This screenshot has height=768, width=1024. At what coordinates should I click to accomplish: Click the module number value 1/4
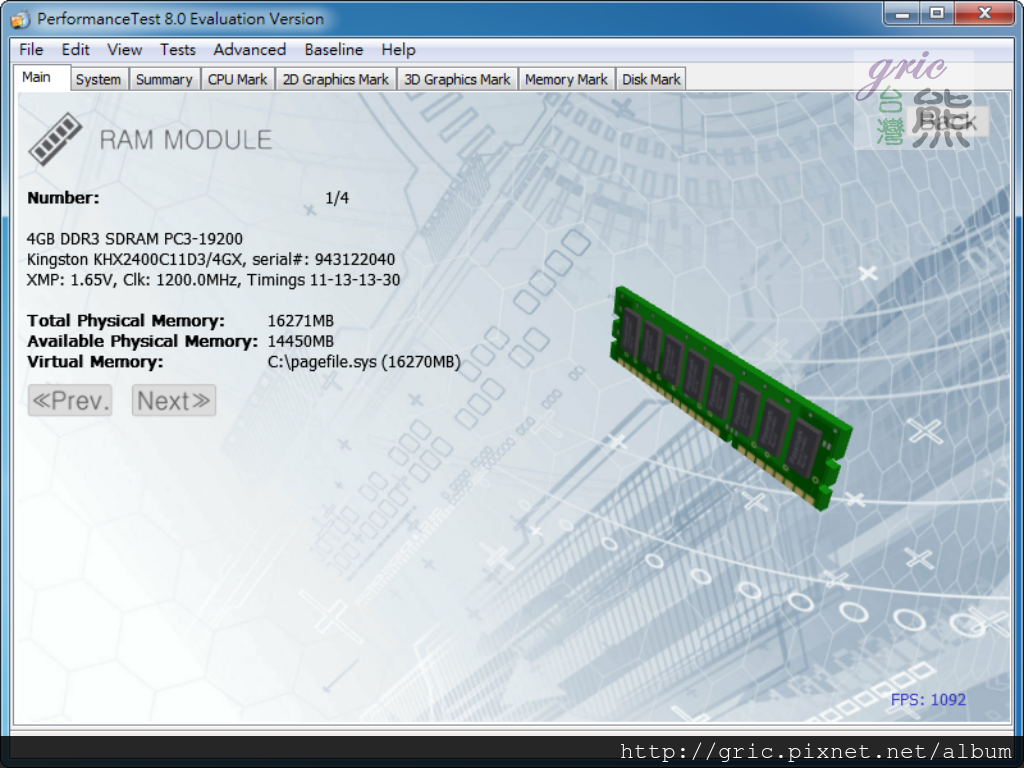tap(337, 198)
